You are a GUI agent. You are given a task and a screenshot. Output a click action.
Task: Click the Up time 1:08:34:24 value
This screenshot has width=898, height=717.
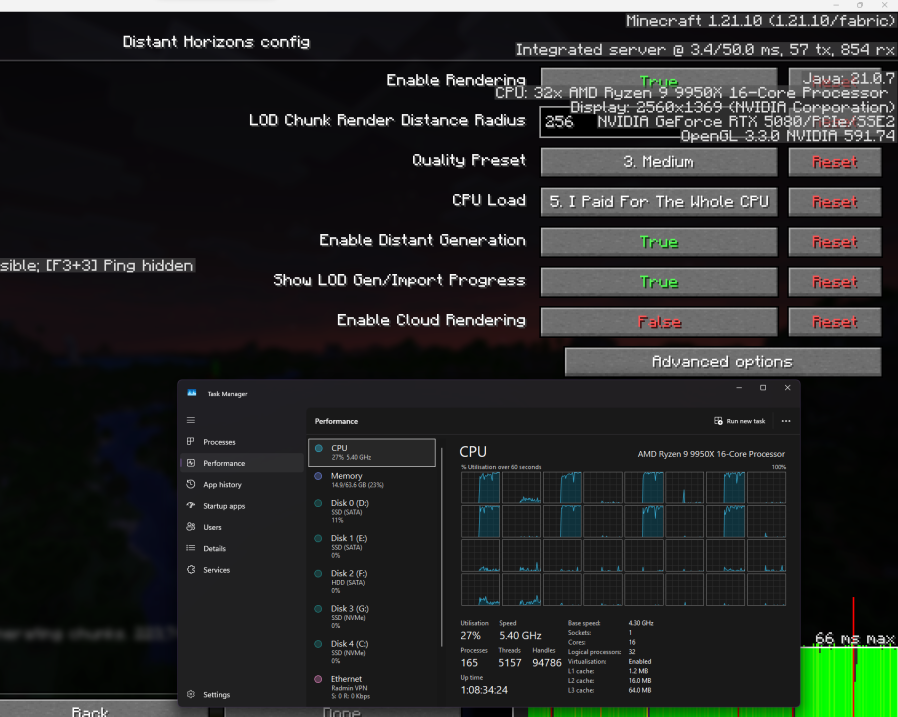click(484, 690)
